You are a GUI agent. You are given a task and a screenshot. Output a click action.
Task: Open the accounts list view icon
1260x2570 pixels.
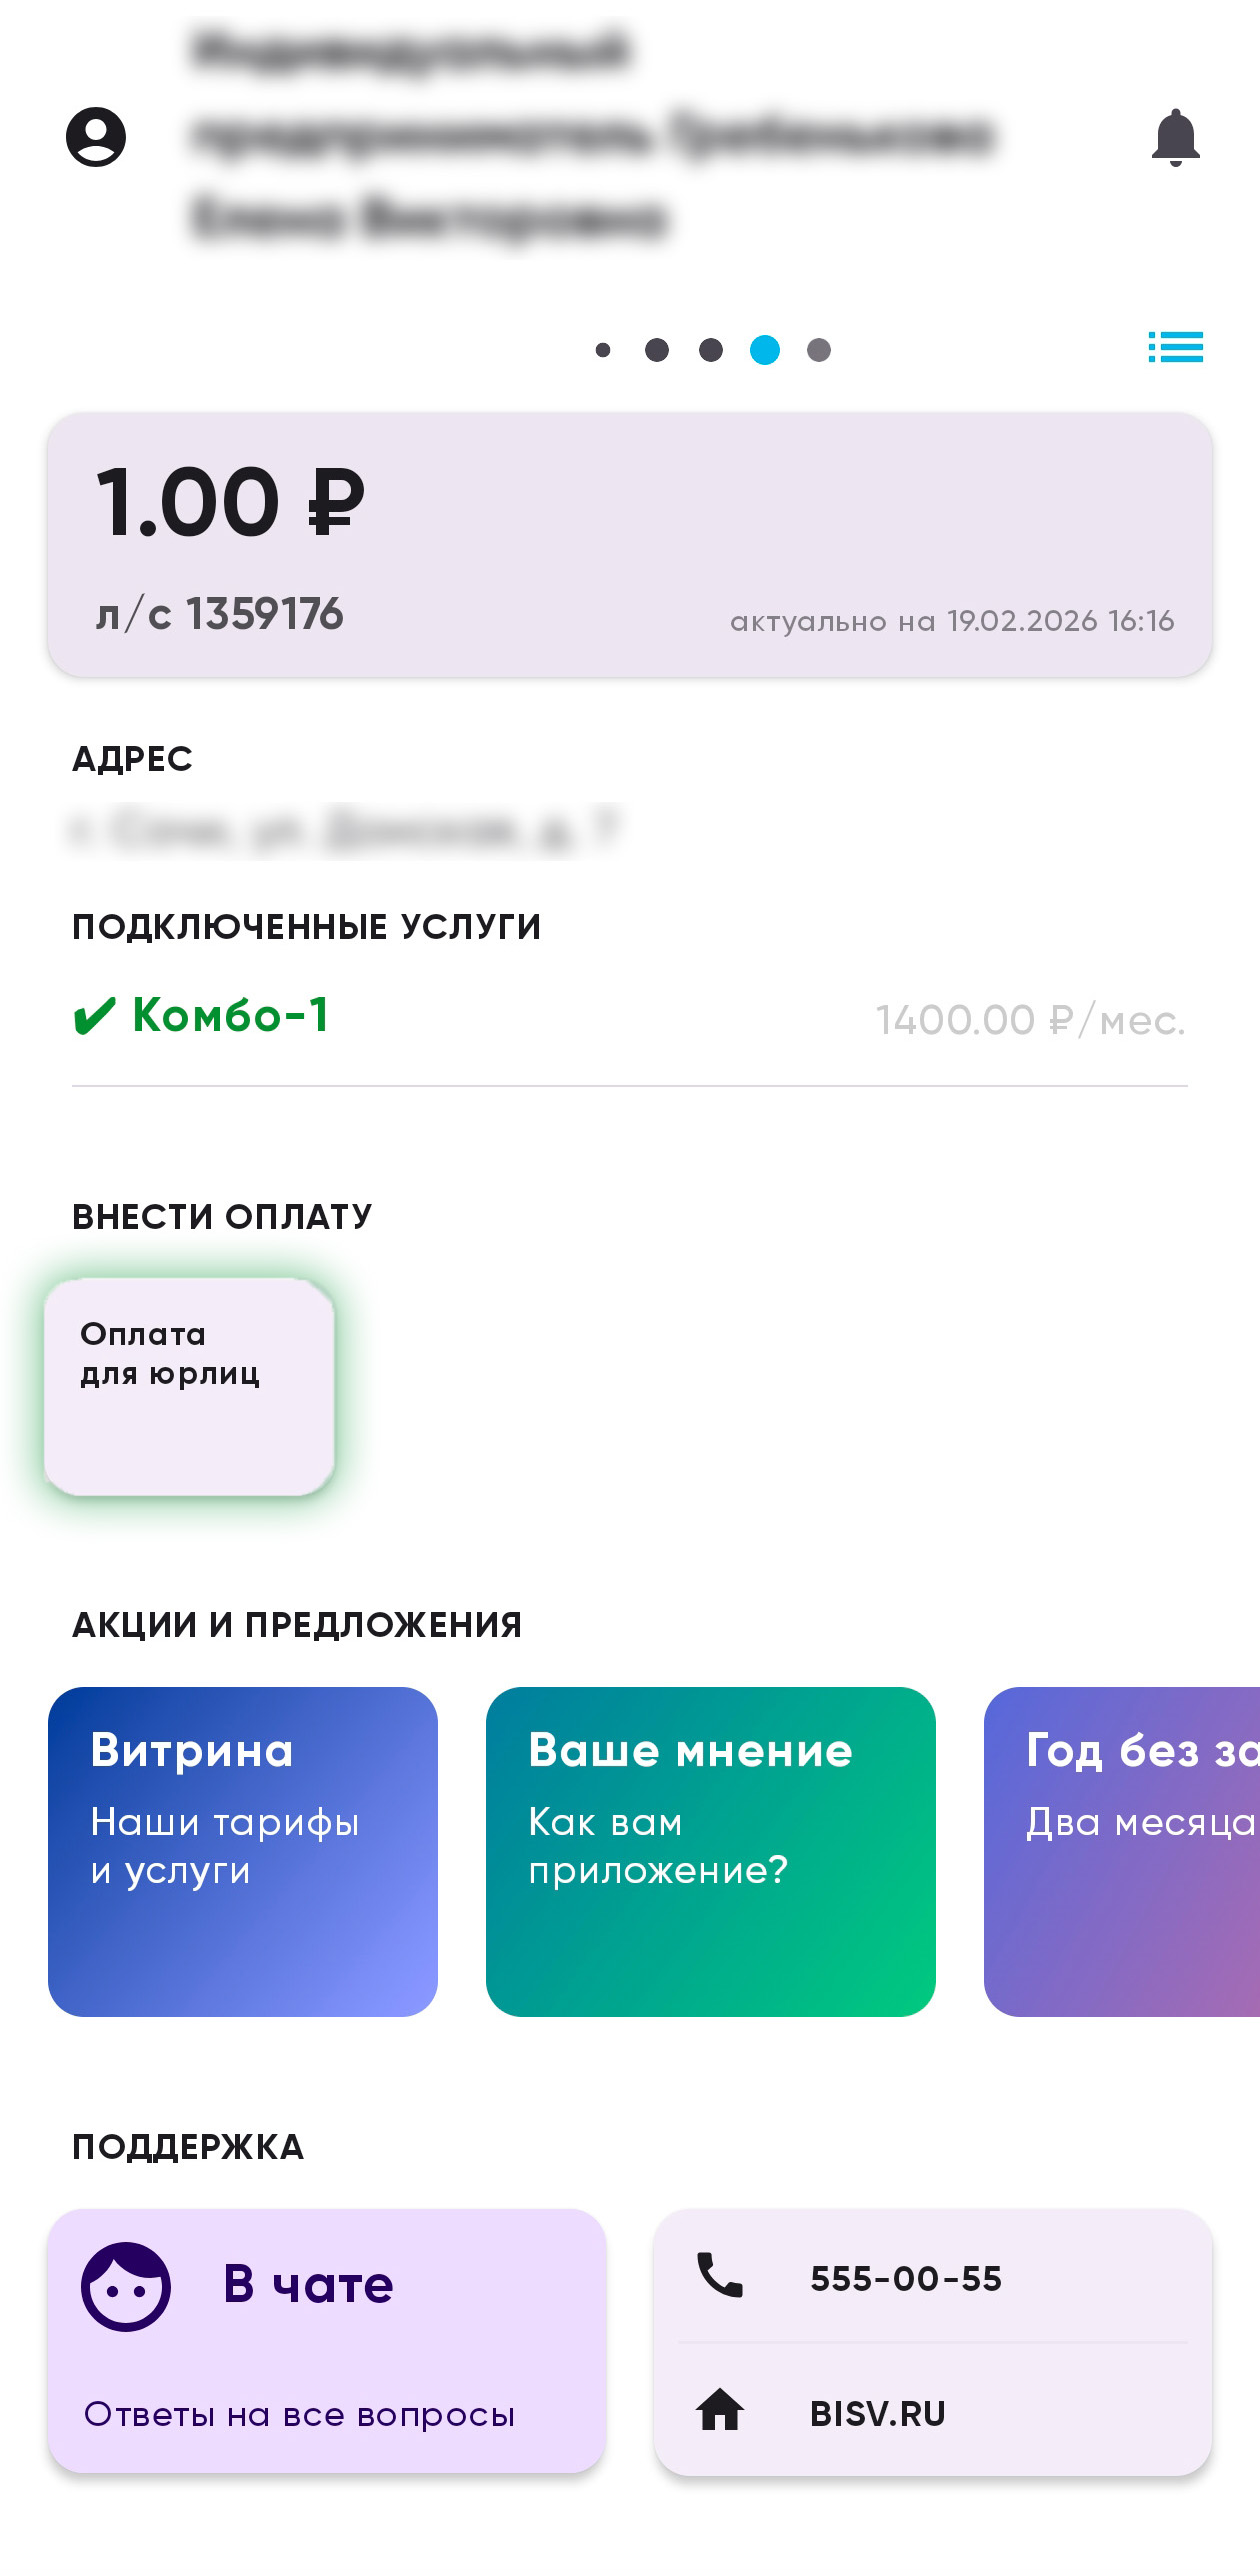[1175, 347]
